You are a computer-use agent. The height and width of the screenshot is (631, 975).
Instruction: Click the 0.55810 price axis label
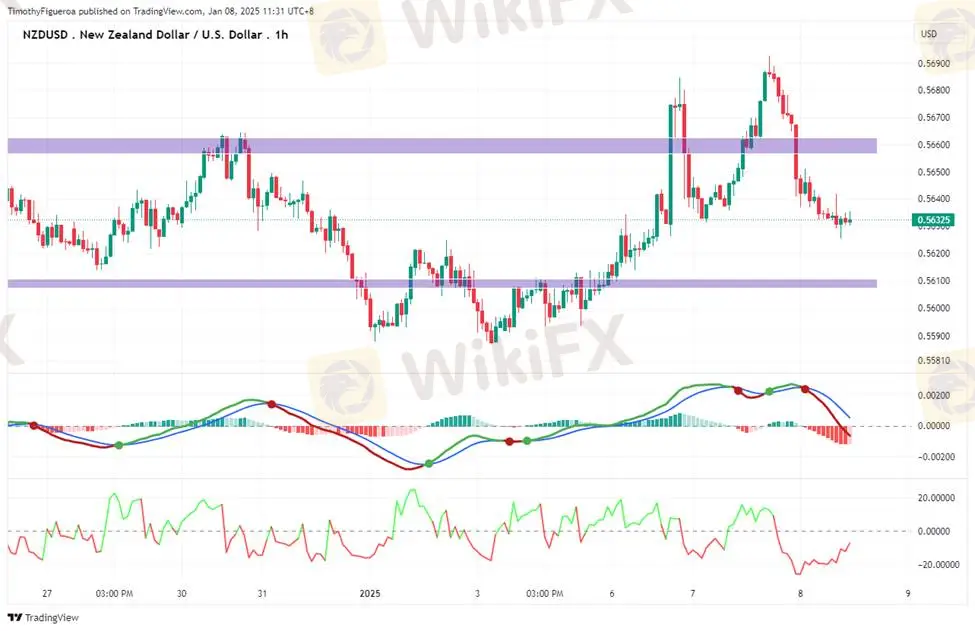(933, 361)
